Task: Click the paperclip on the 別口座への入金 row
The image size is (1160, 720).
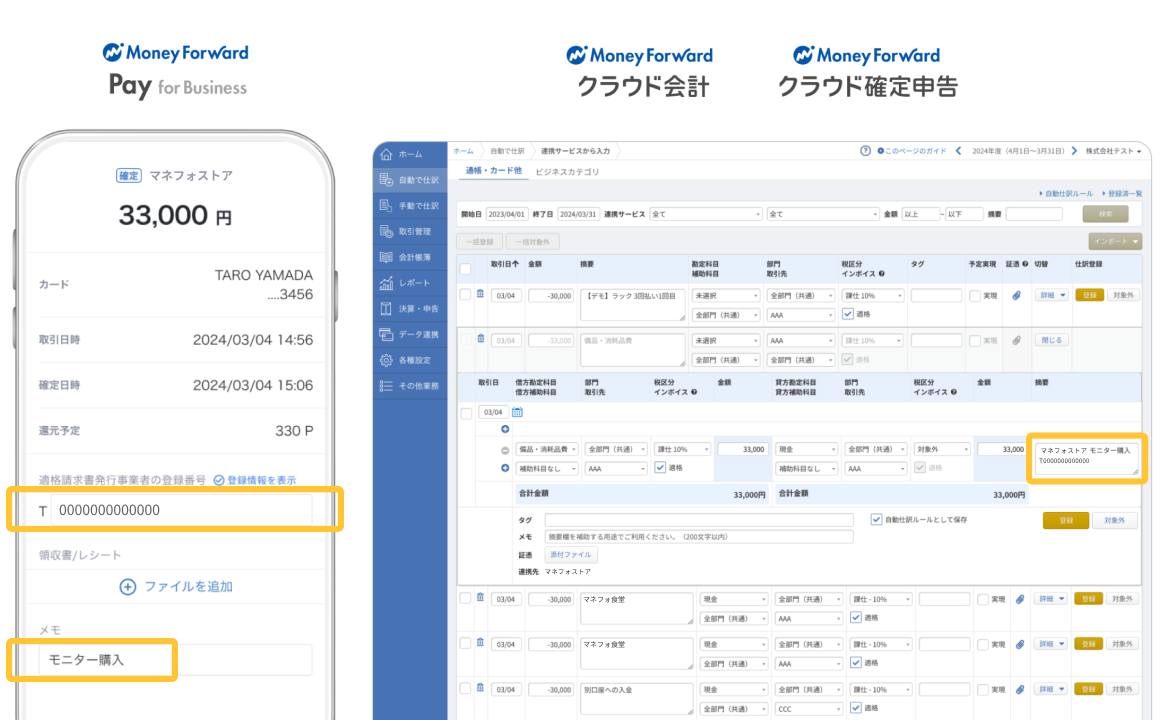Action: (1020, 689)
